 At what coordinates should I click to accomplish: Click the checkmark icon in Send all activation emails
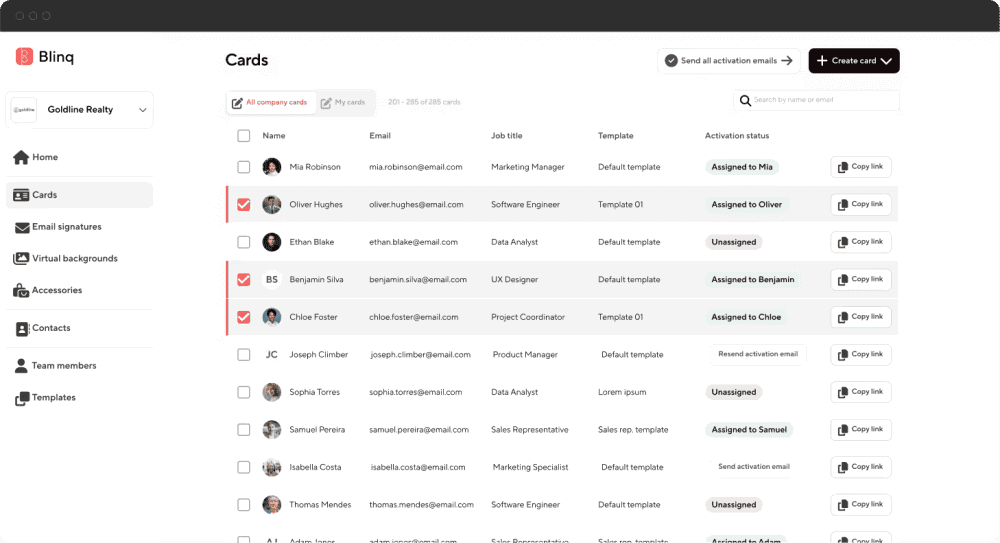tap(671, 61)
